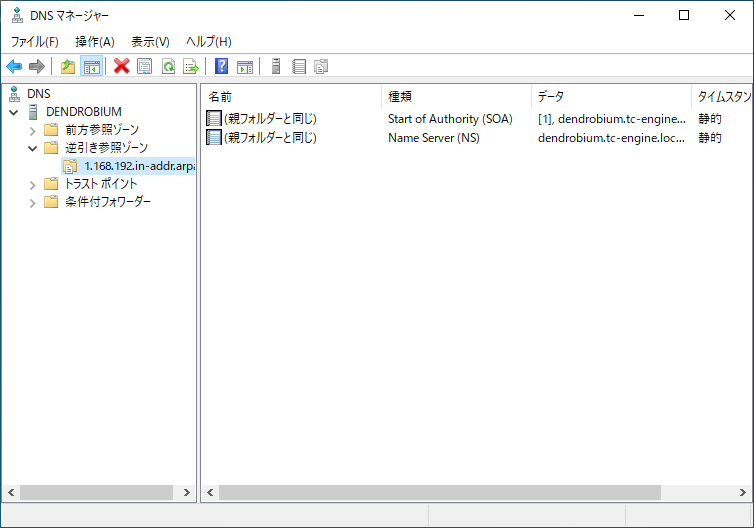This screenshot has width=754, height=528.
Task: Select the 条件付フォワーダー tree item
Action: tap(108, 202)
